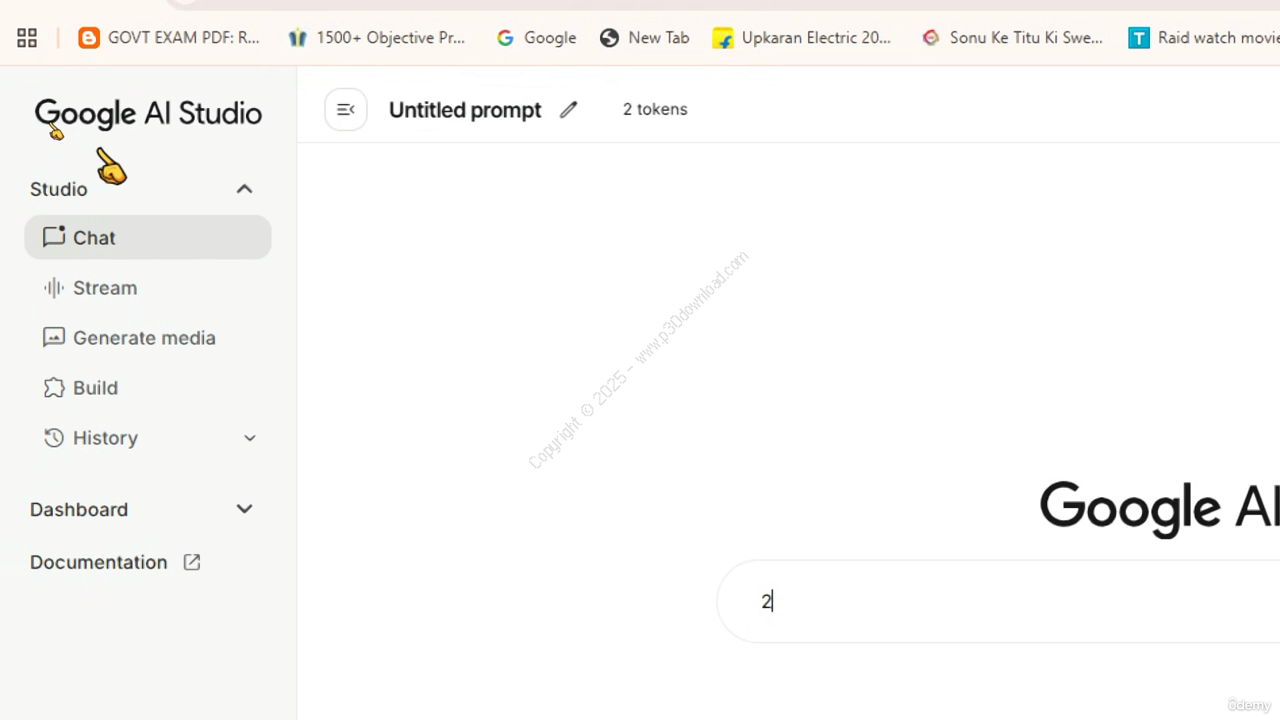Click the Google AI Studio sidebar logo
This screenshot has width=1280, height=720.
click(148, 114)
